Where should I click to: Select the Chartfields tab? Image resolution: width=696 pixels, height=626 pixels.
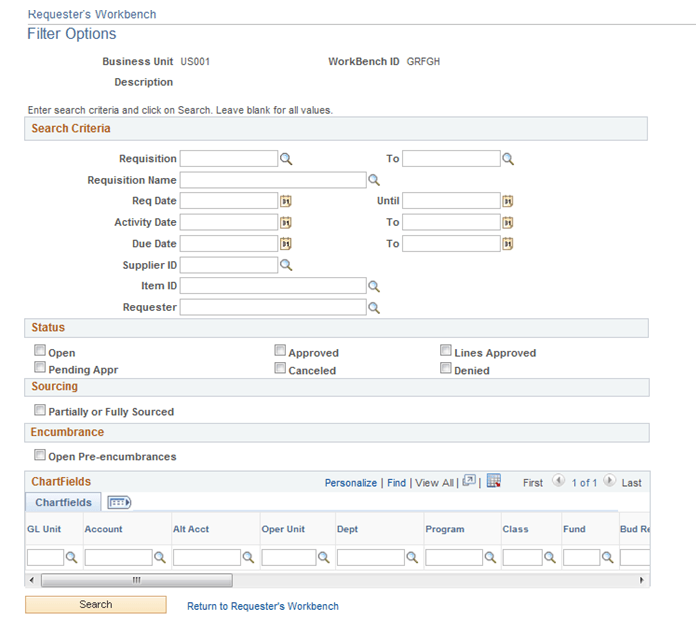63,503
